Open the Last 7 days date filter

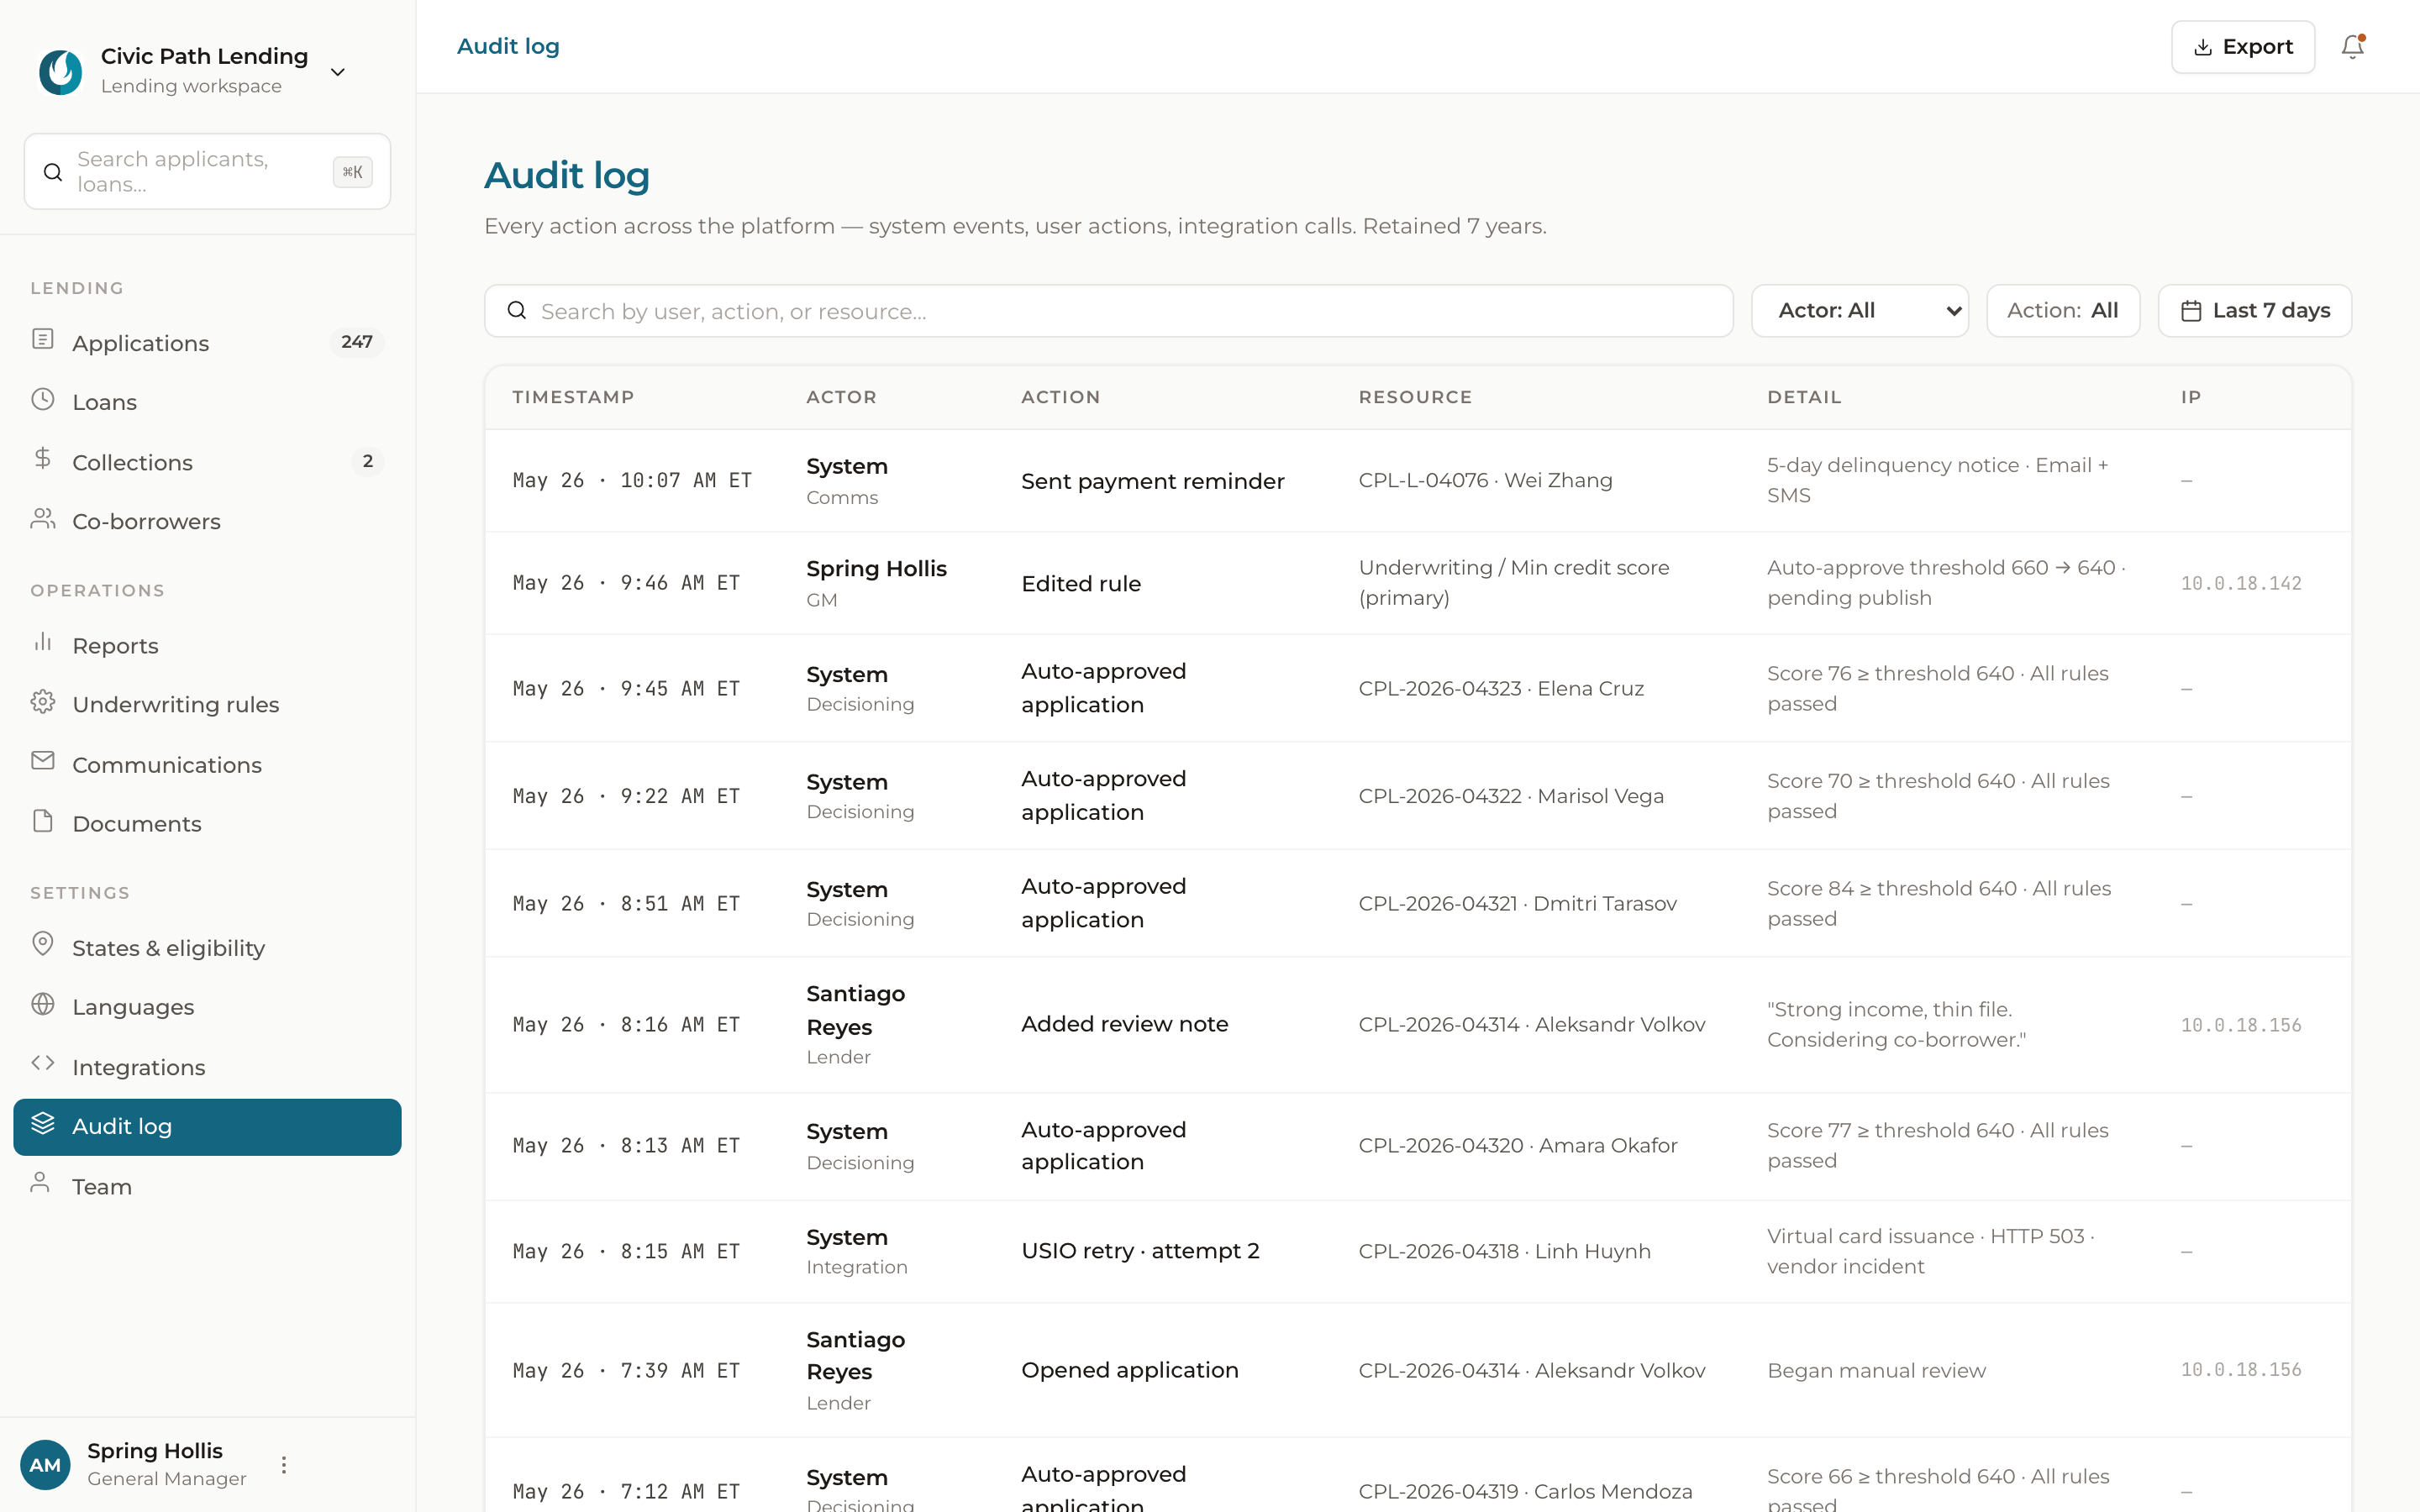[2254, 311]
